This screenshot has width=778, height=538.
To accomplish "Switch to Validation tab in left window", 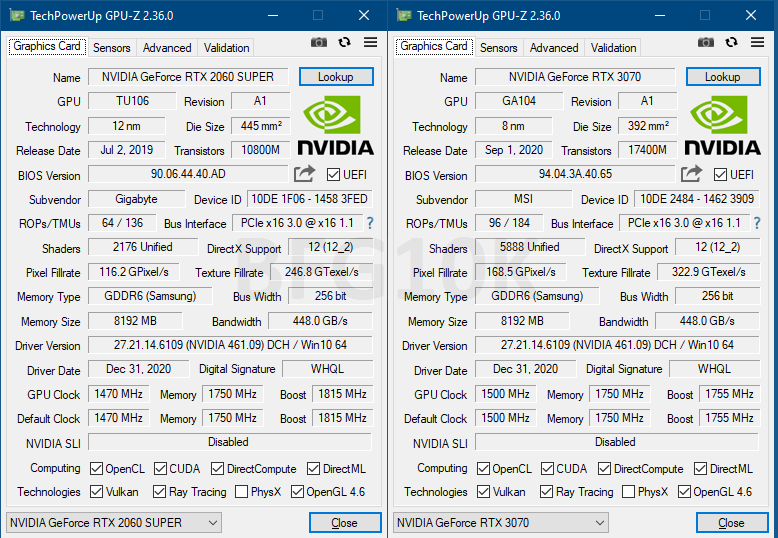I will click(226, 48).
